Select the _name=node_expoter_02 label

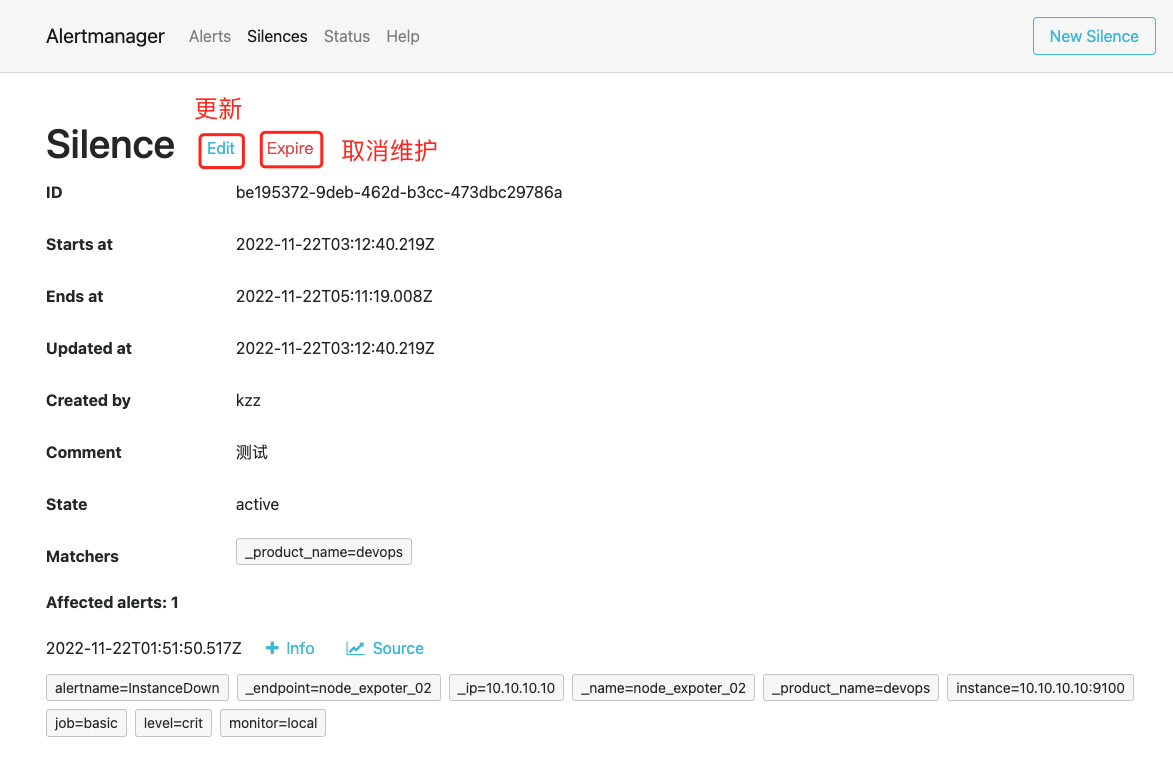tap(664, 688)
